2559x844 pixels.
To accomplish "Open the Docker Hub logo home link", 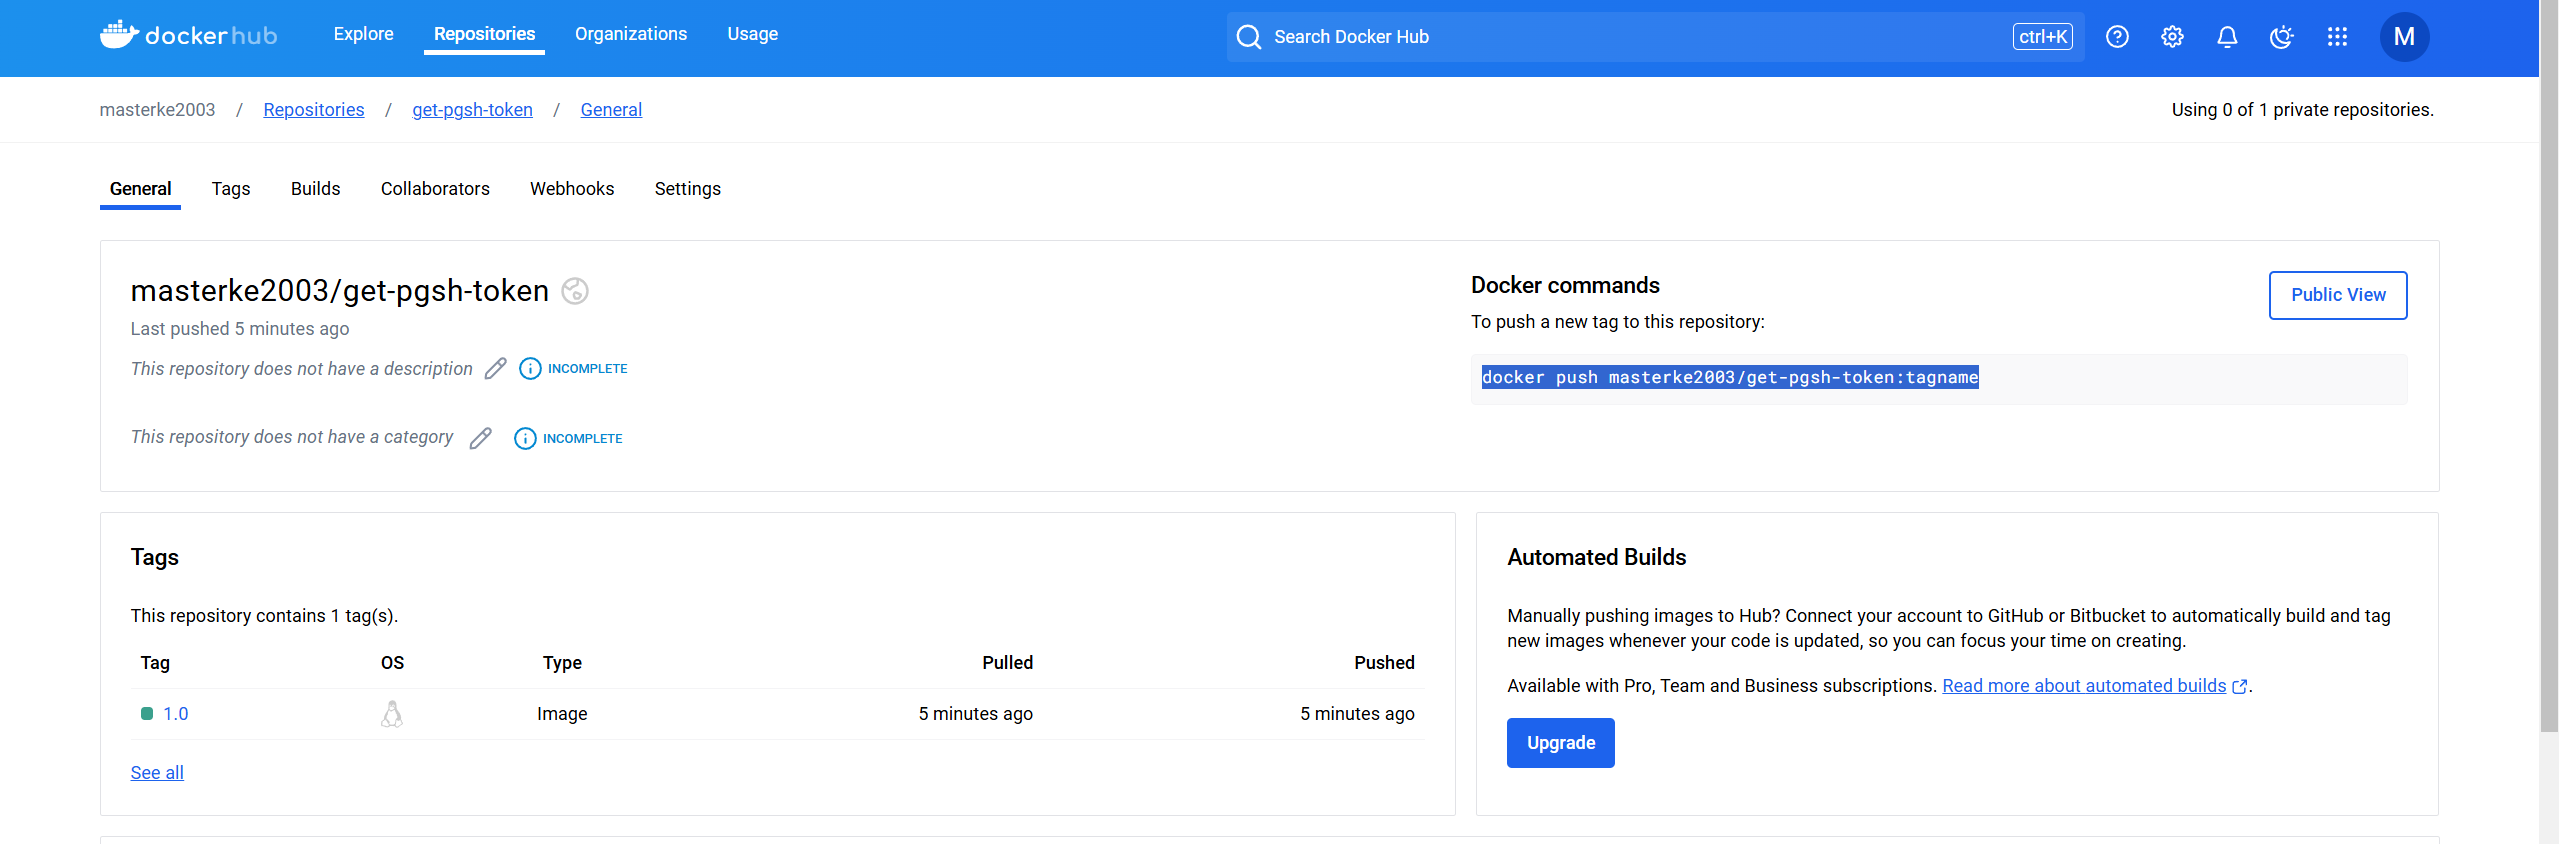I will [188, 35].
